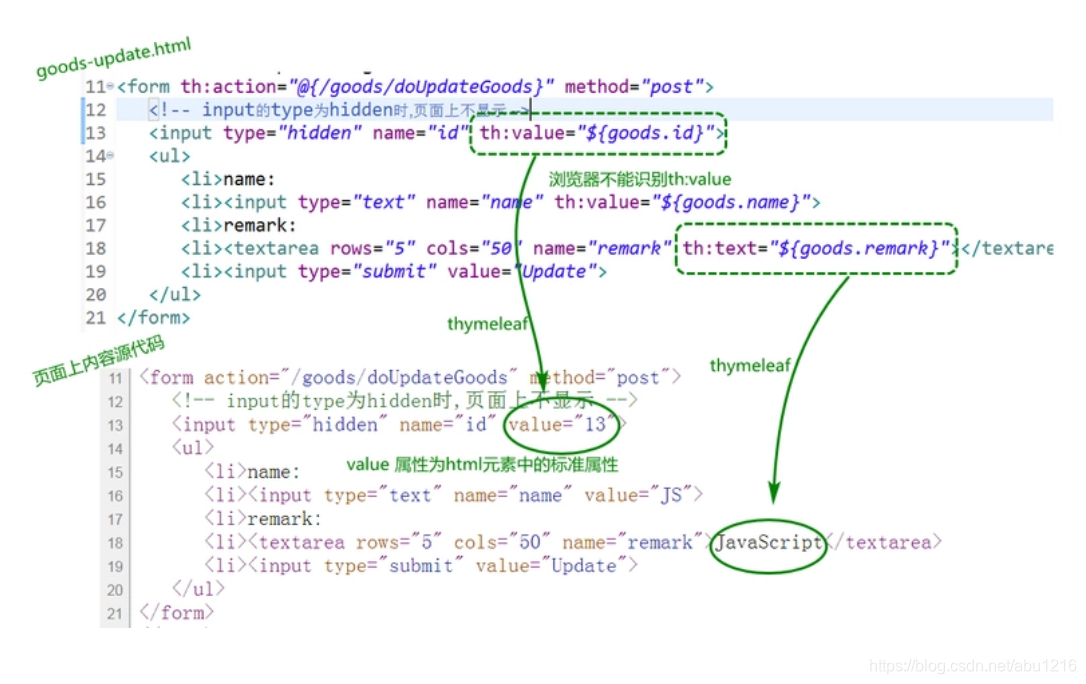Click line number 16 in the page source gutter
This screenshot has height=684, width=1086.
[115, 496]
